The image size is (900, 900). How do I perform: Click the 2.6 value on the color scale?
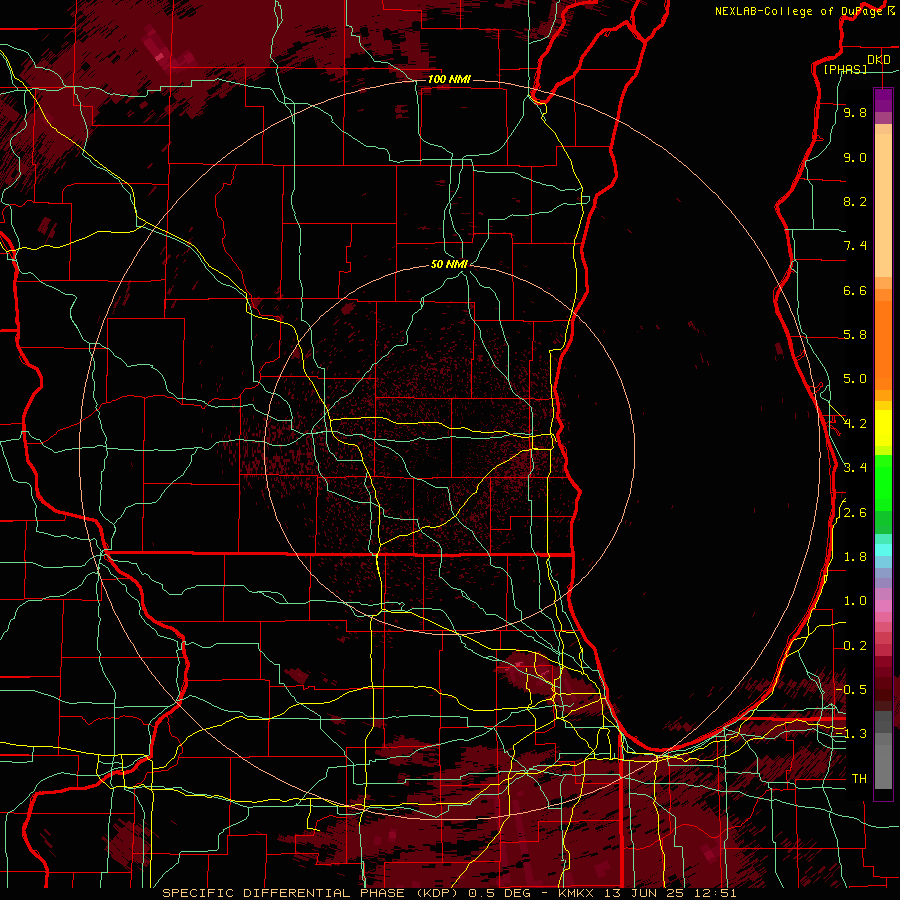click(855, 513)
